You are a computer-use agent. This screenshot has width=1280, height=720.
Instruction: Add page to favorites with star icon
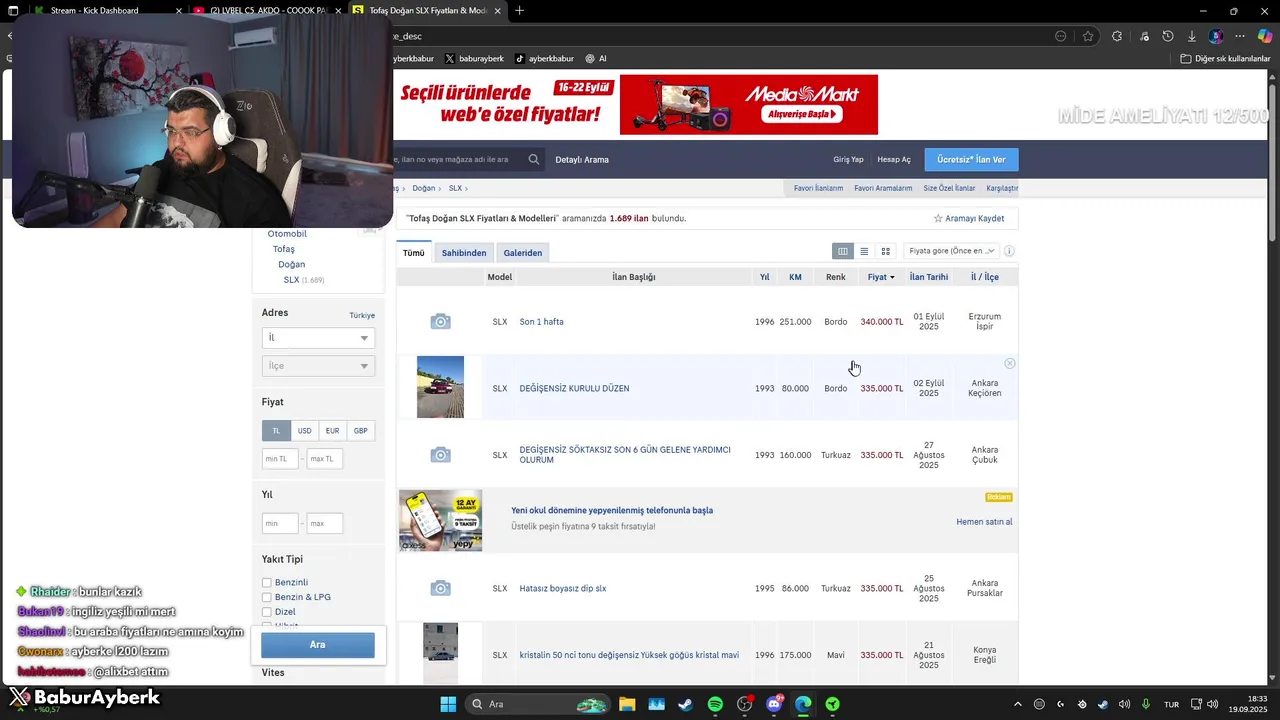coord(1088,36)
